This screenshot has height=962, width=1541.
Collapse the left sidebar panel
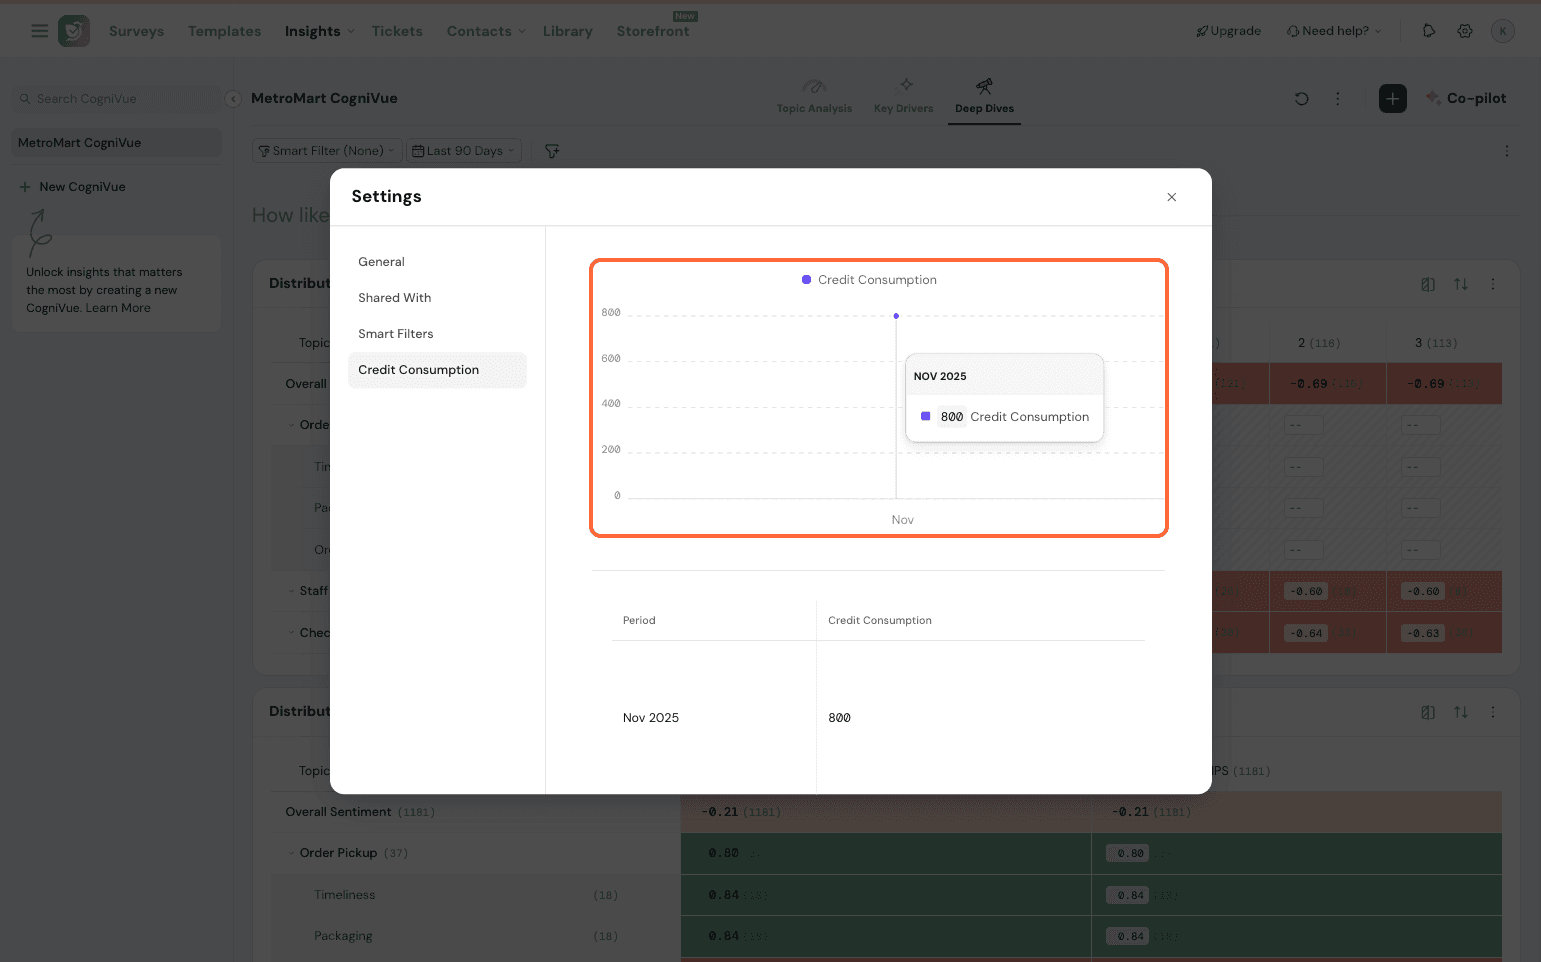[233, 99]
